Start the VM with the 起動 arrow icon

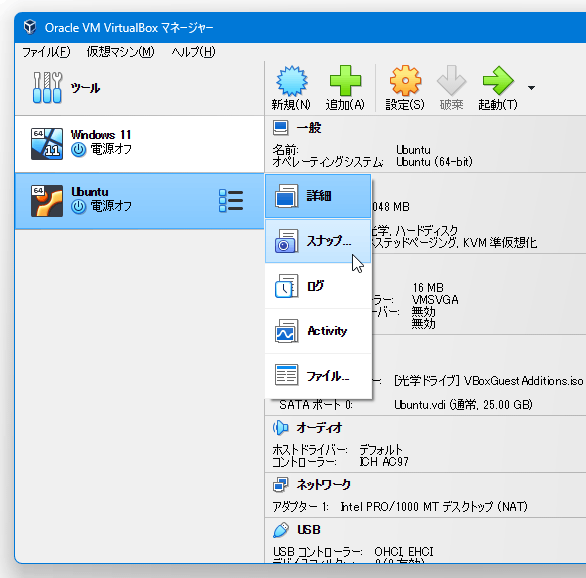[498, 81]
